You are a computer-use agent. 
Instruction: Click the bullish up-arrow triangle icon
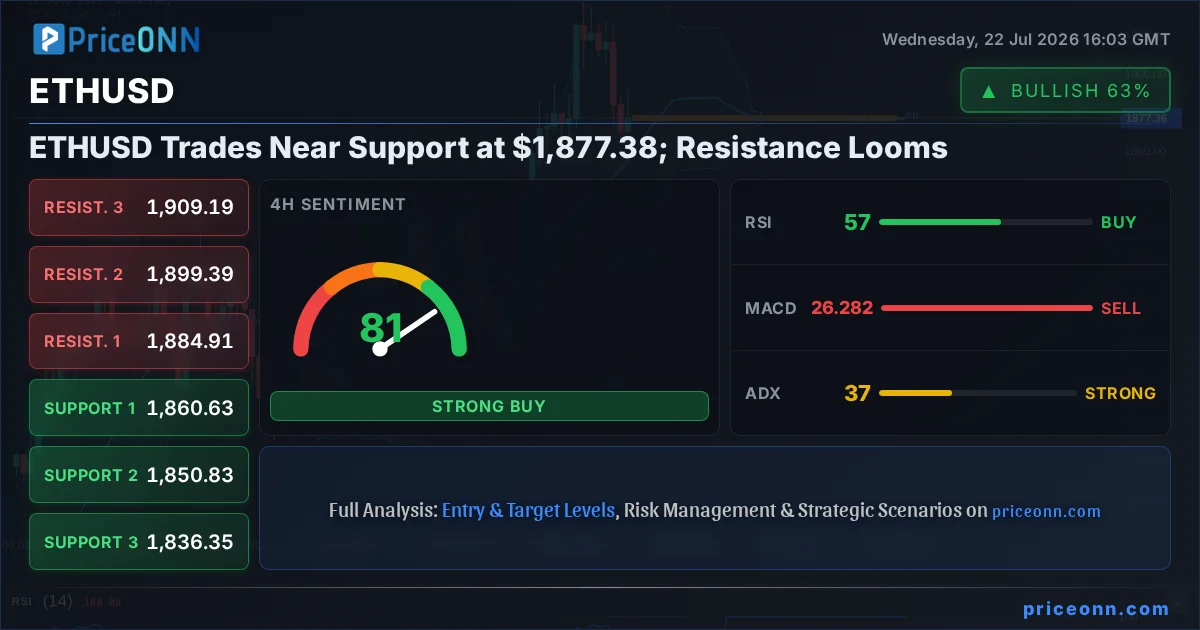point(988,91)
